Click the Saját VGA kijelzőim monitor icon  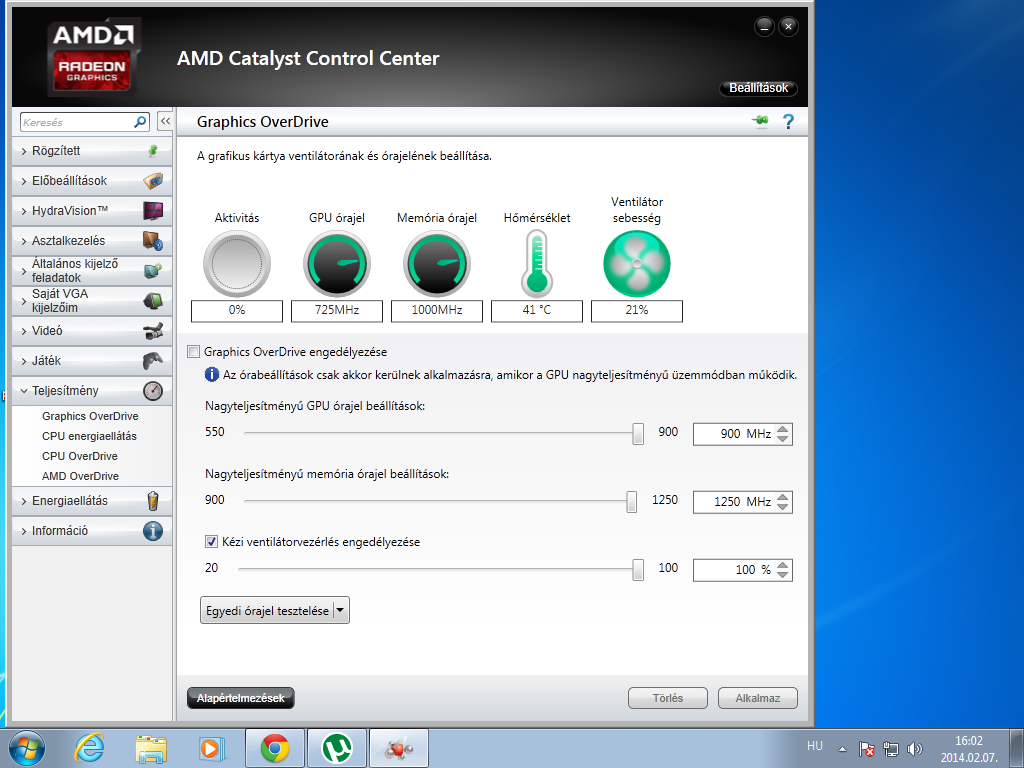coord(153,300)
